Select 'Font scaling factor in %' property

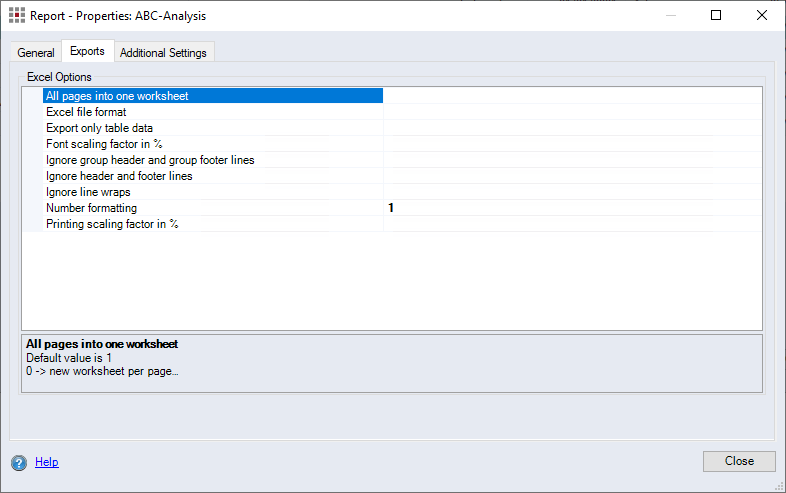[x=104, y=144]
